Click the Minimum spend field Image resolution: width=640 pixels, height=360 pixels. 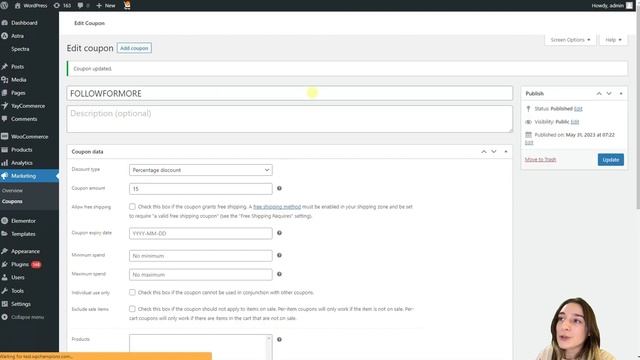click(x=200, y=256)
